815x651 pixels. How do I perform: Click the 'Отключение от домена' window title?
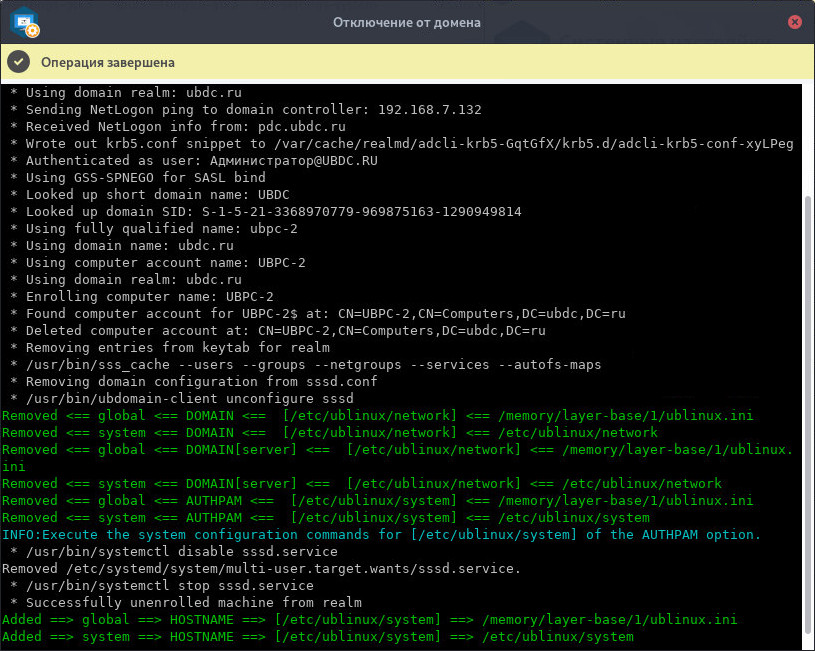407,22
